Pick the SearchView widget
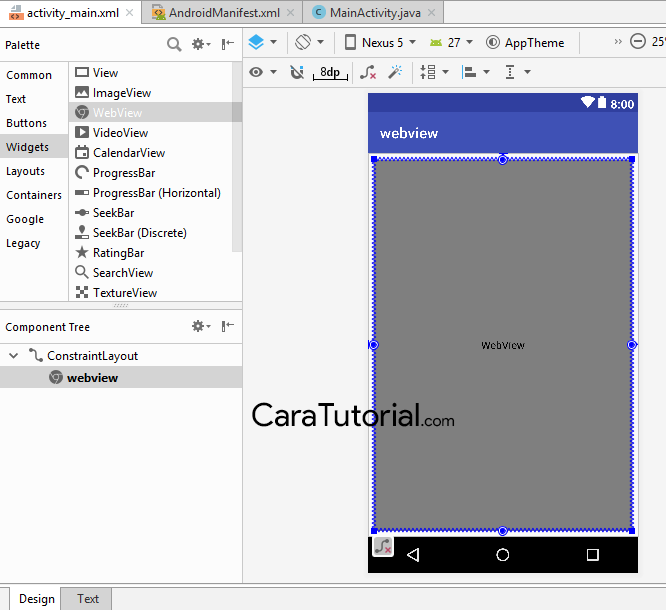The image size is (666, 610). [x=151, y=273]
